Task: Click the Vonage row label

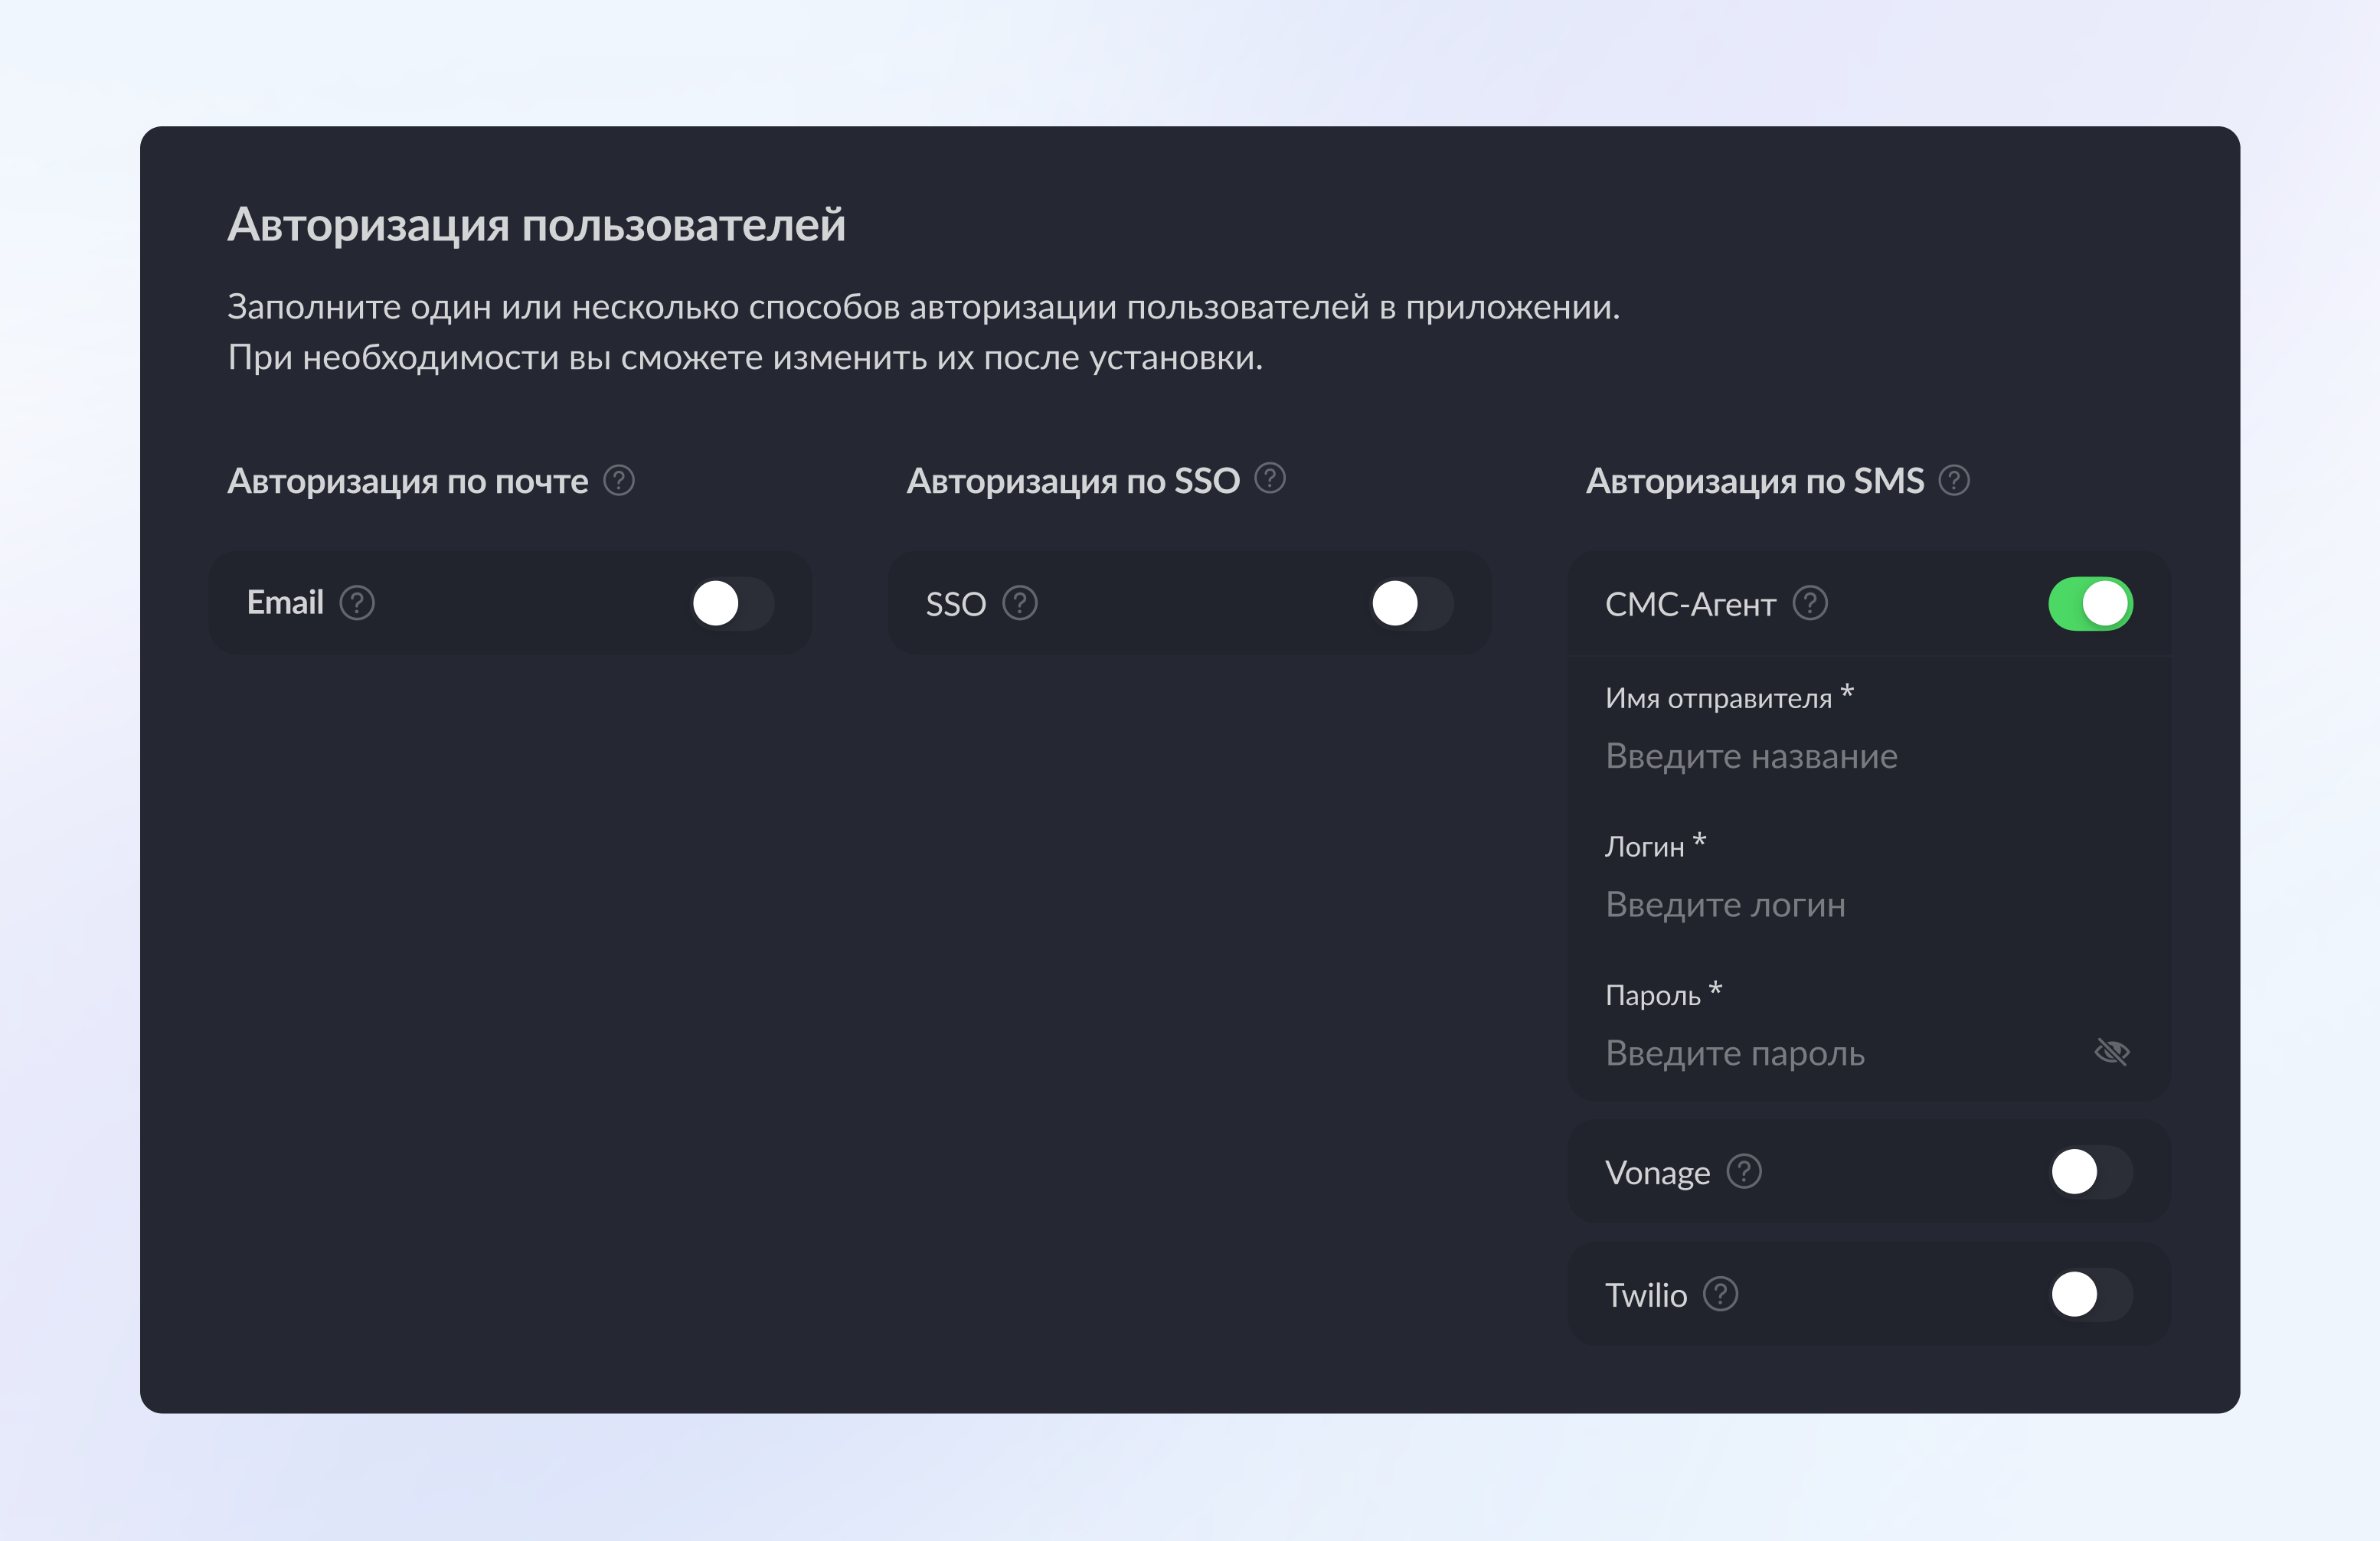Action: coord(1657,1173)
